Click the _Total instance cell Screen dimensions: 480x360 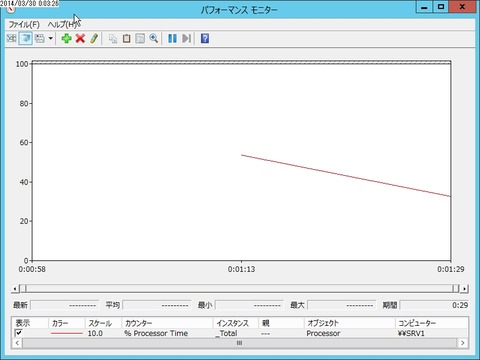226,333
